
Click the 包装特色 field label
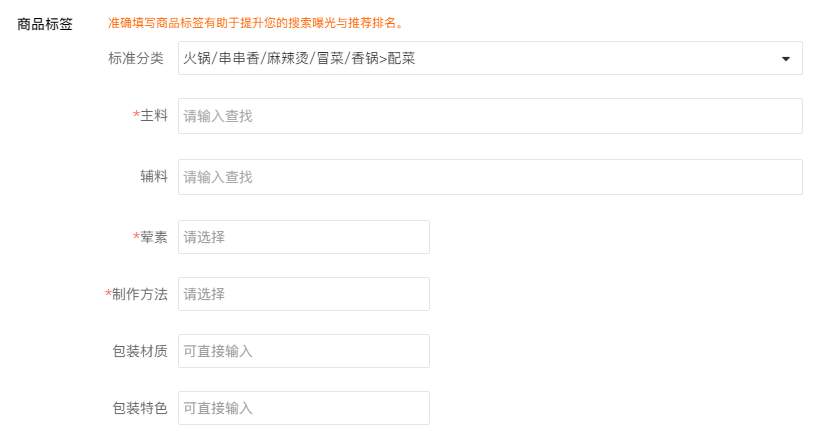(x=140, y=408)
